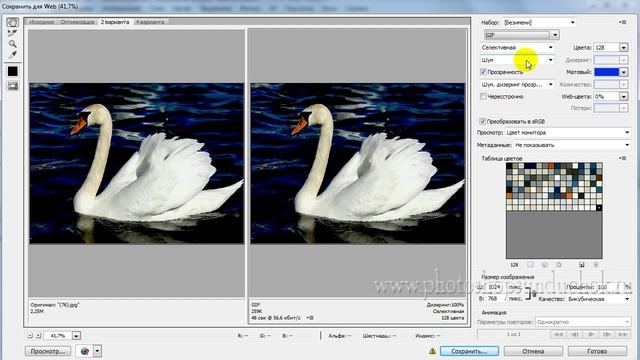Toggle the Прозрачность checkbox

[483, 72]
